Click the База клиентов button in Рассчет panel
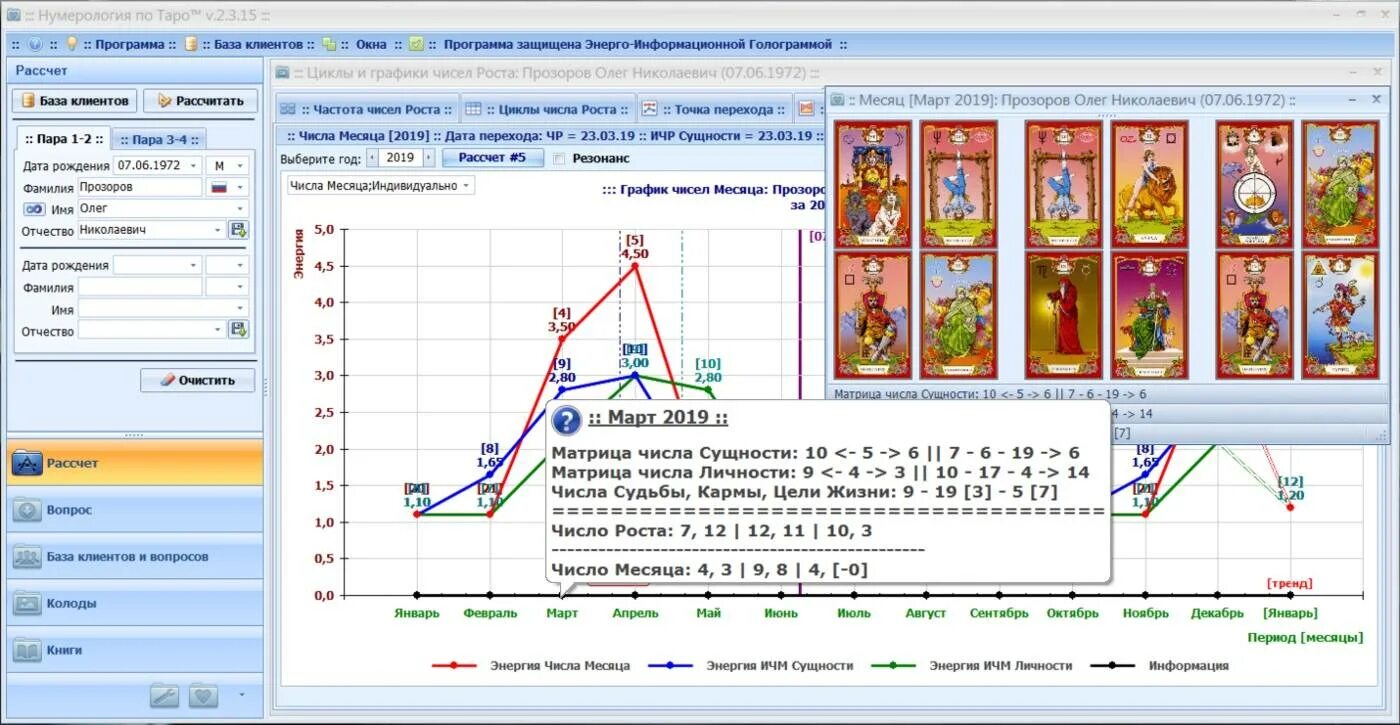The height and width of the screenshot is (725, 1400). coord(75,101)
